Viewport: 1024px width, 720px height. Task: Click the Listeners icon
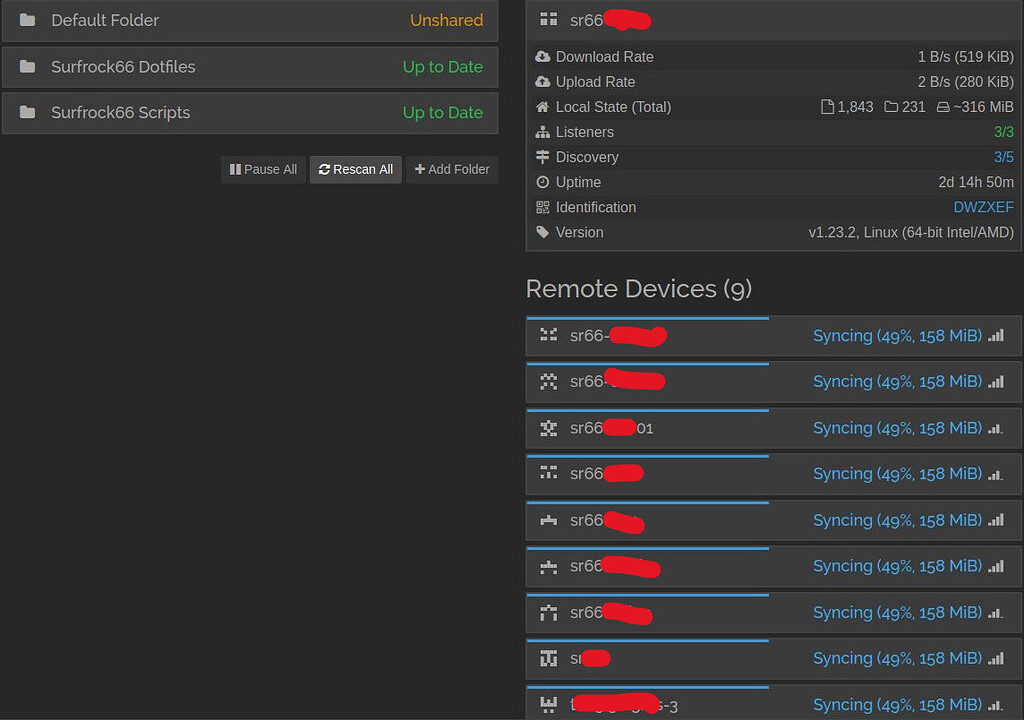click(x=544, y=132)
